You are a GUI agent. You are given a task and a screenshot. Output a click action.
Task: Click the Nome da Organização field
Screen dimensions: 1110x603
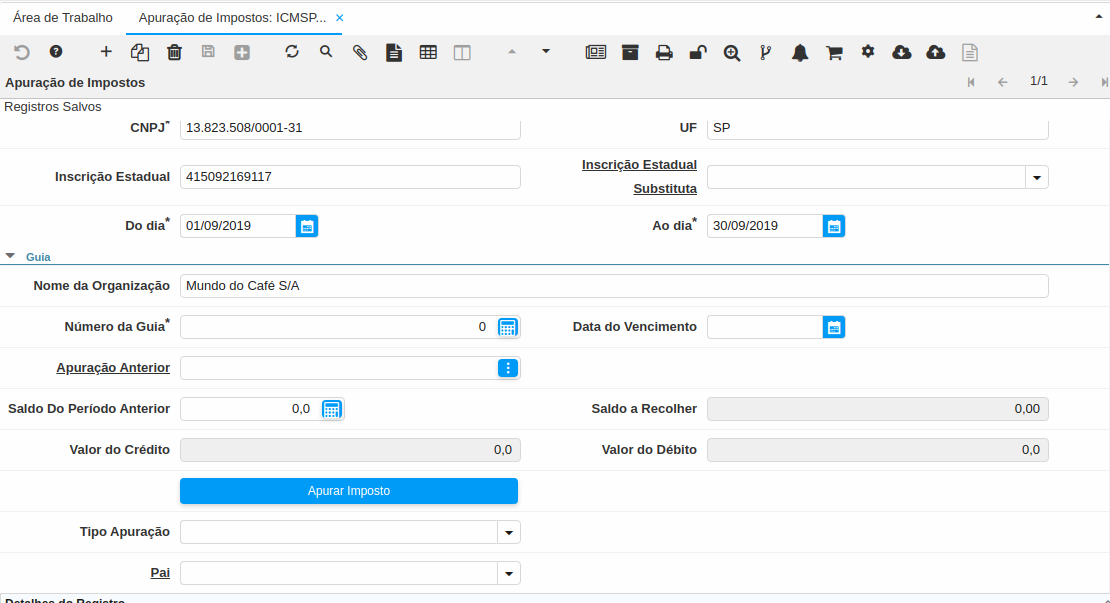(613, 286)
